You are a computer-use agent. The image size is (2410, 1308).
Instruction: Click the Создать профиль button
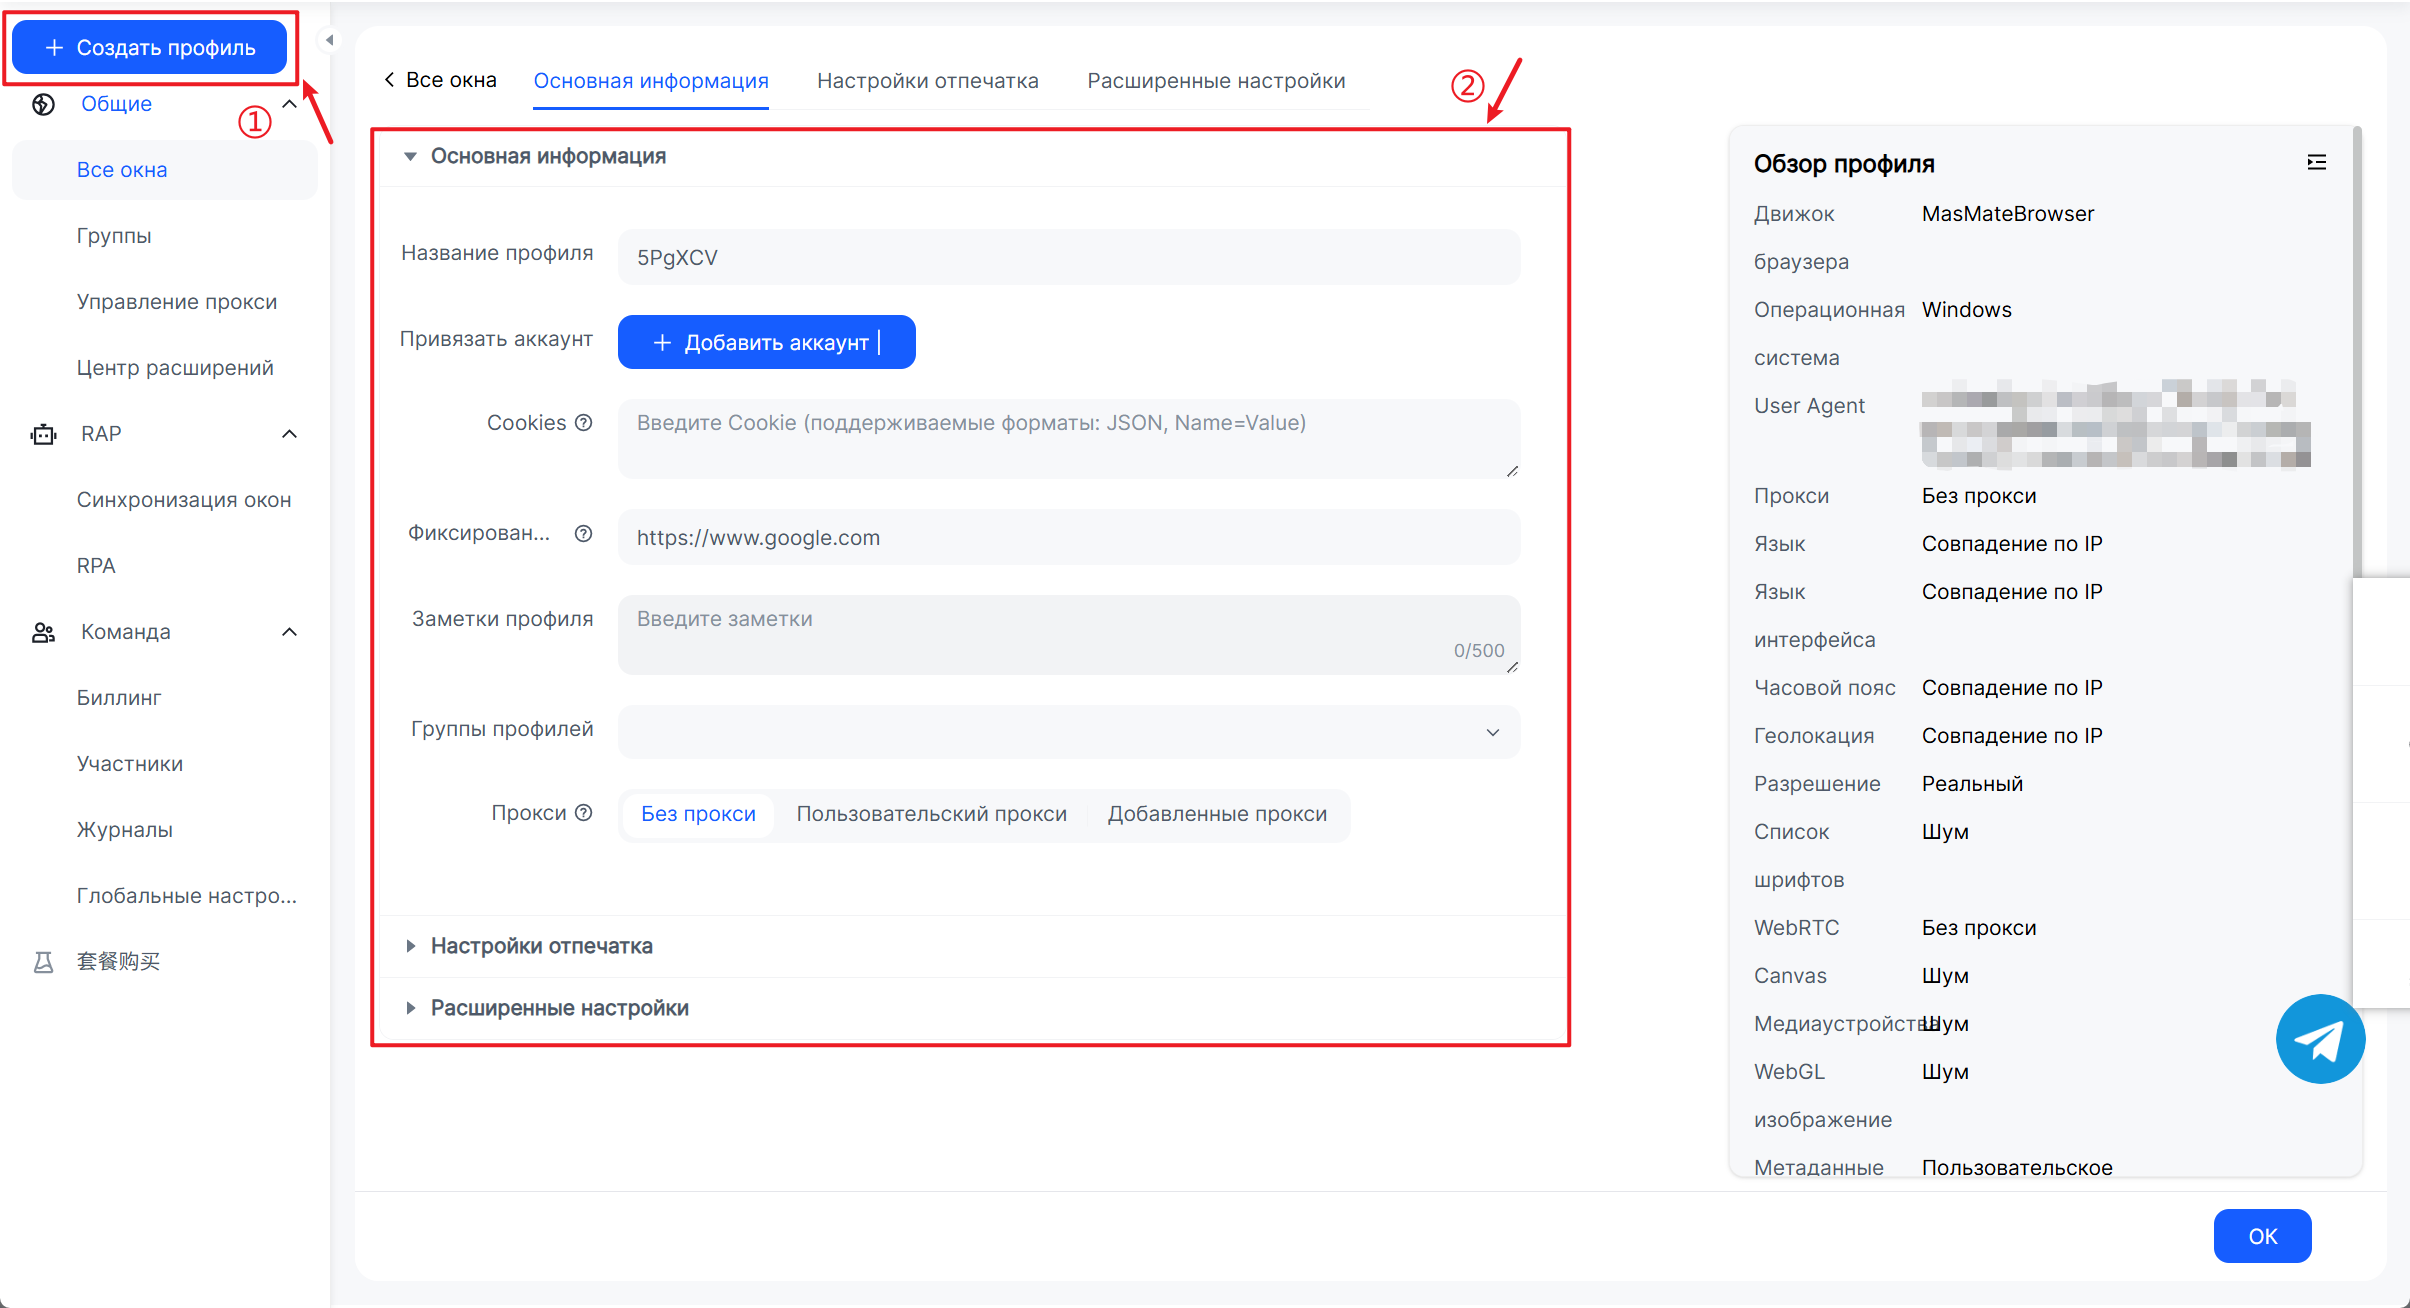pos(150,48)
